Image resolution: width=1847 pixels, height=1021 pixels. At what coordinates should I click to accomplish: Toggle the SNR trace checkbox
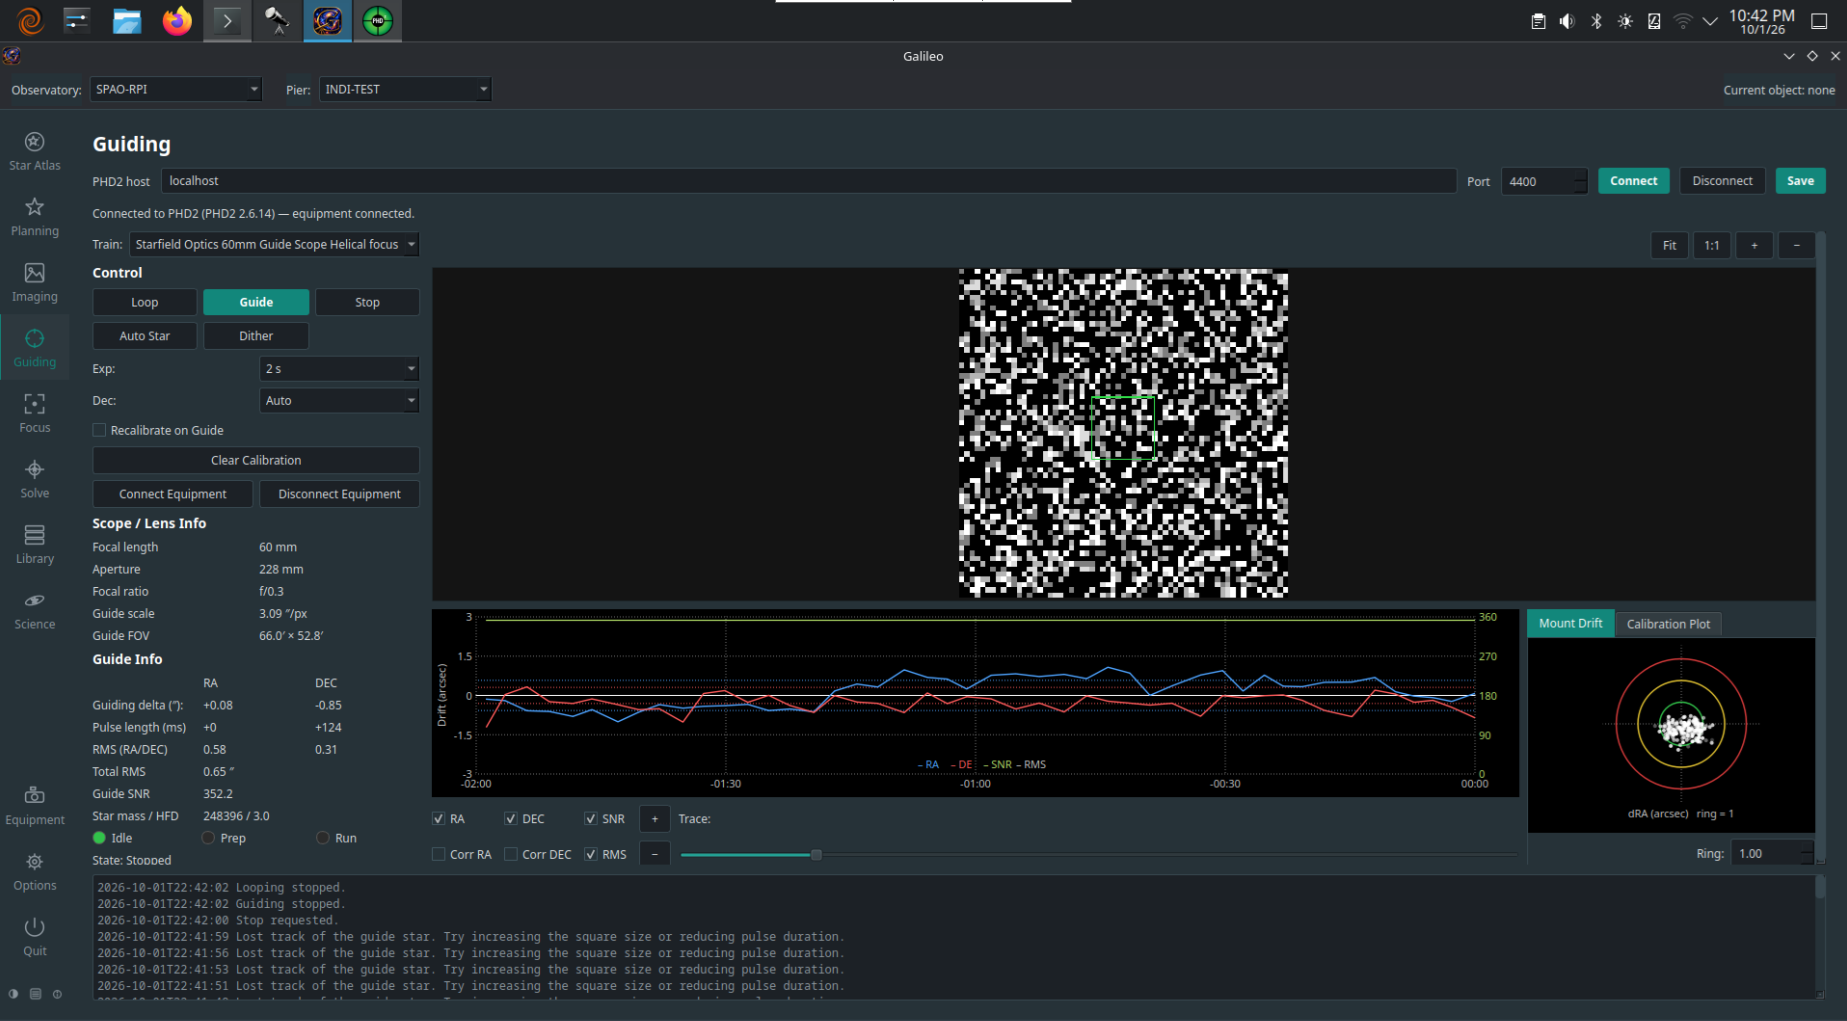pos(591,818)
